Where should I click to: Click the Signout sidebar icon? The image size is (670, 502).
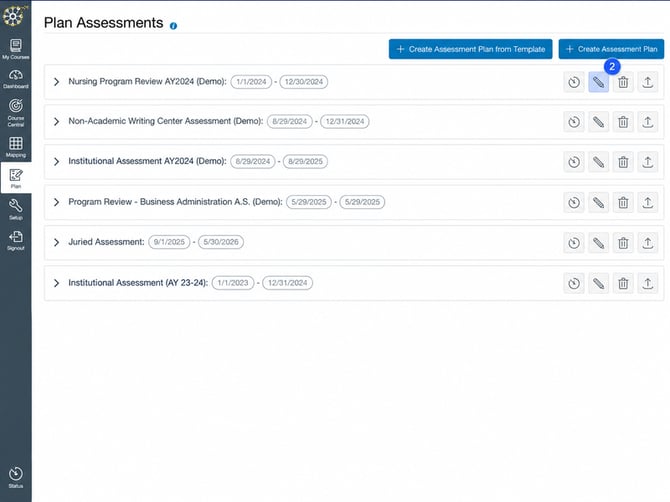coord(16,240)
